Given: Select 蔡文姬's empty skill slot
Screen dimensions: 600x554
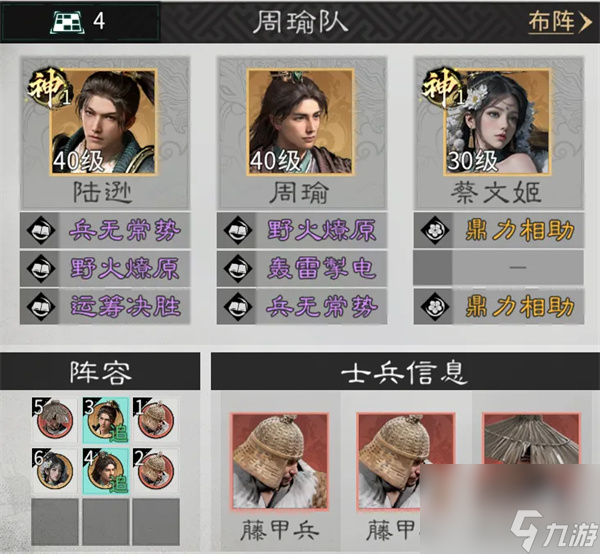Looking at the screenshot, I should 499,267.
